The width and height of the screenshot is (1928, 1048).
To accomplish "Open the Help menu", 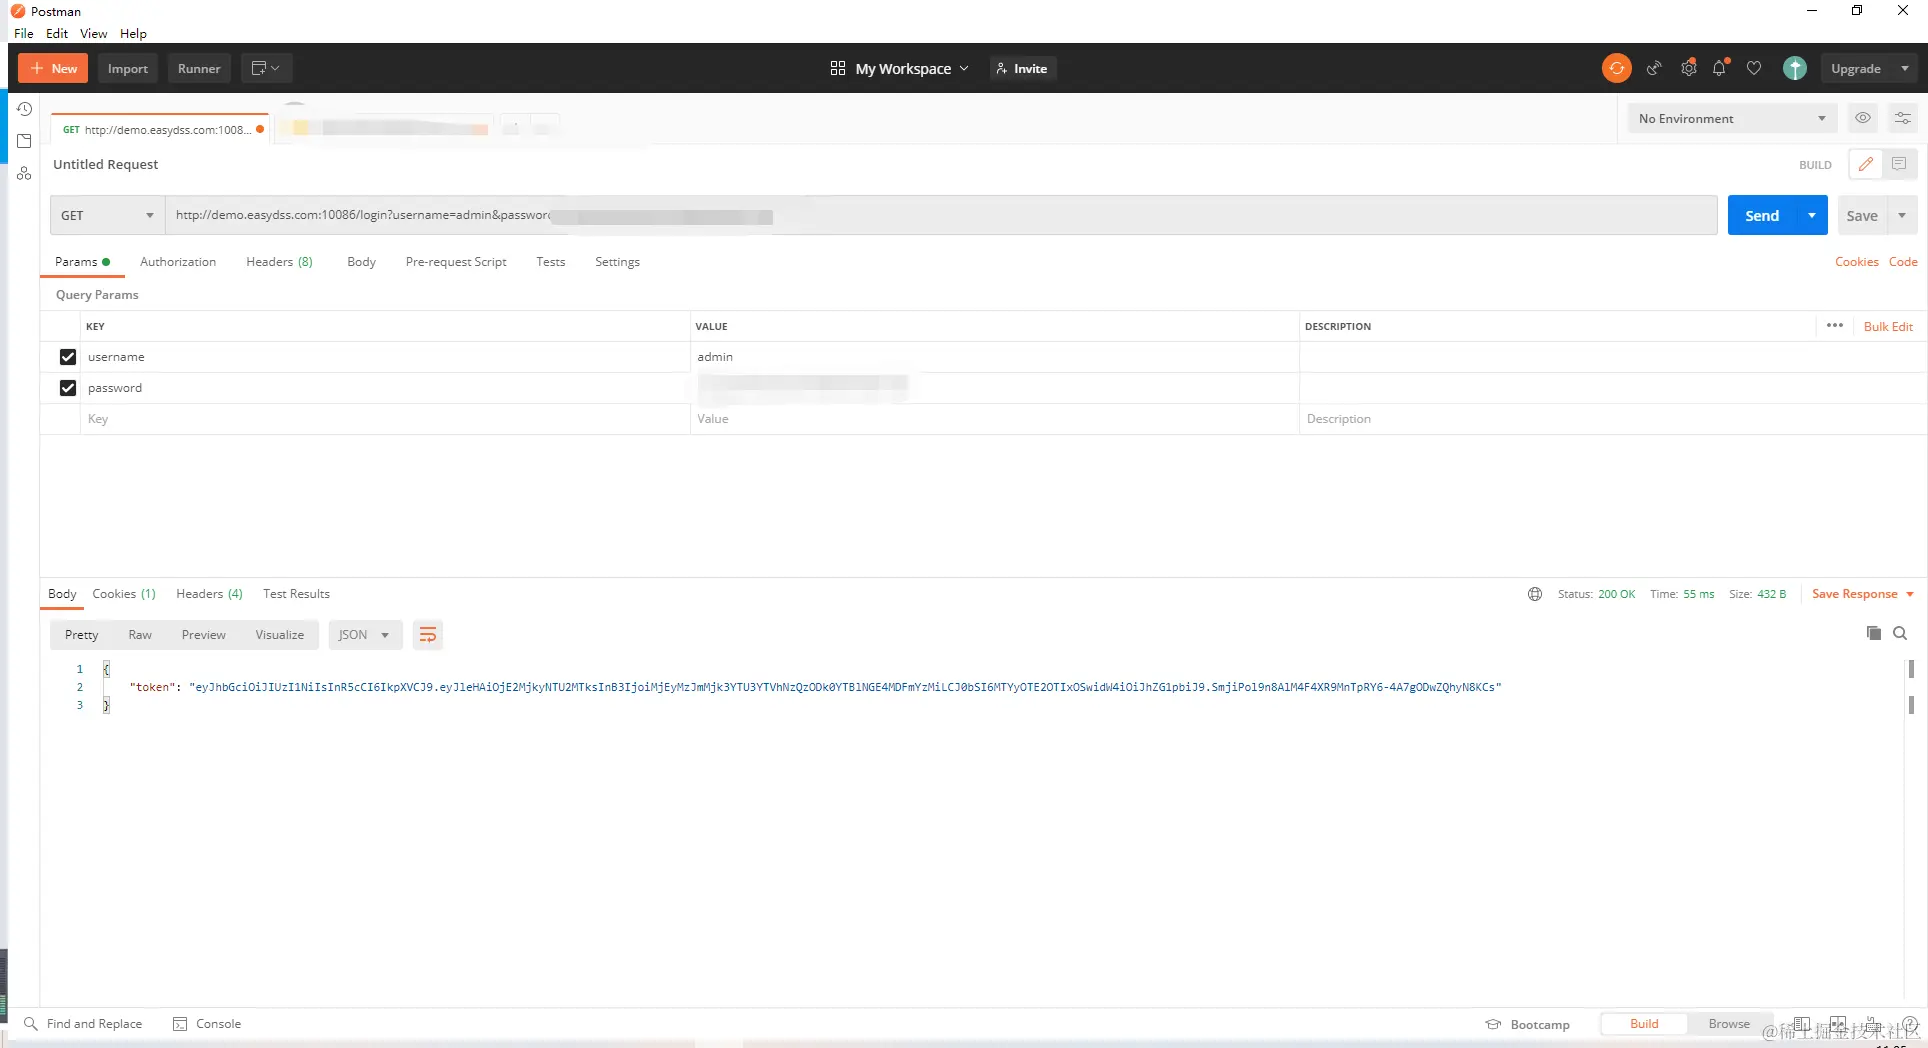I will [x=133, y=33].
